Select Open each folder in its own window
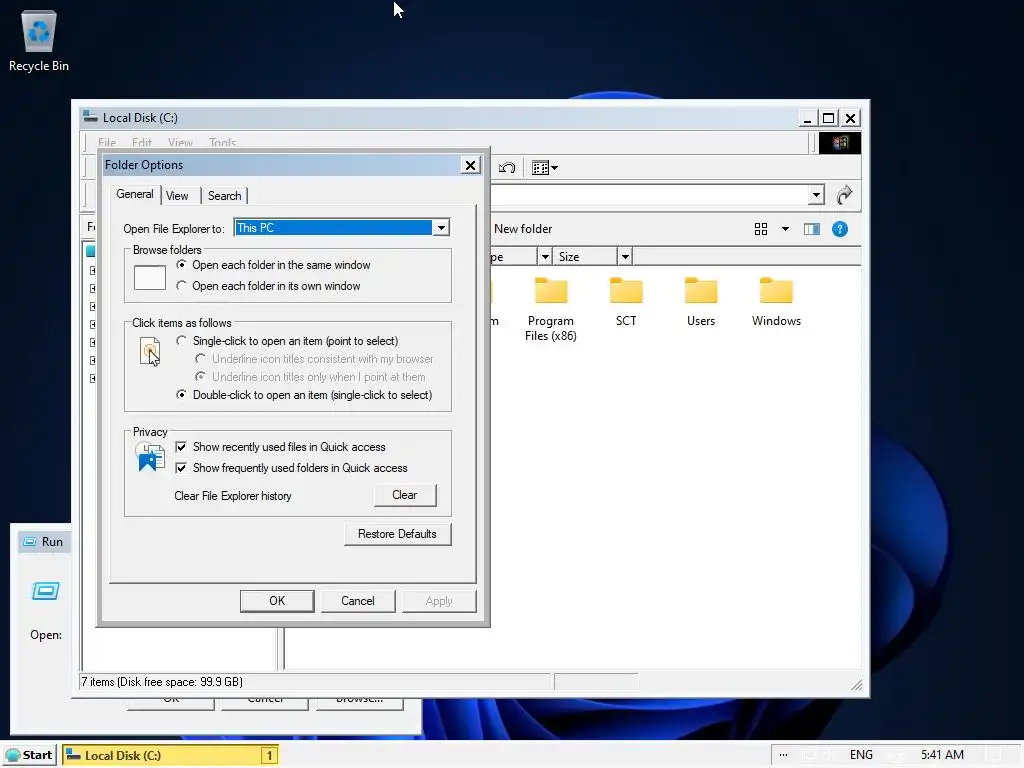Image resolution: width=1024 pixels, height=768 pixels. pyautogui.click(x=269, y=285)
